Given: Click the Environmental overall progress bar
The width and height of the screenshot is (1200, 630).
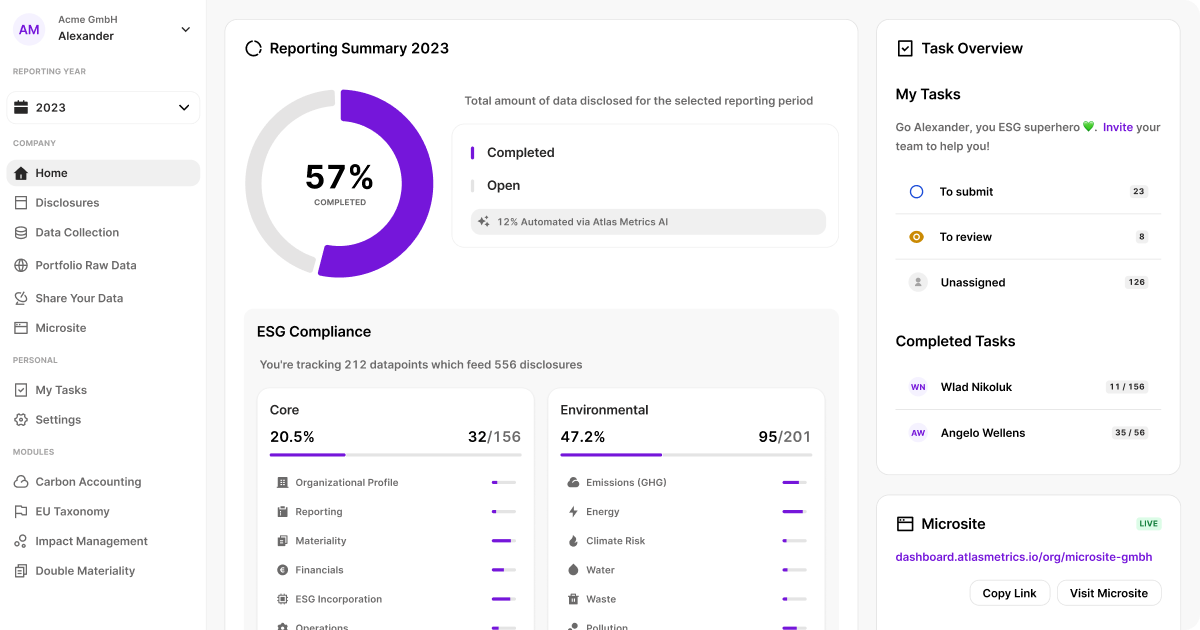Looking at the screenshot, I should click(686, 455).
